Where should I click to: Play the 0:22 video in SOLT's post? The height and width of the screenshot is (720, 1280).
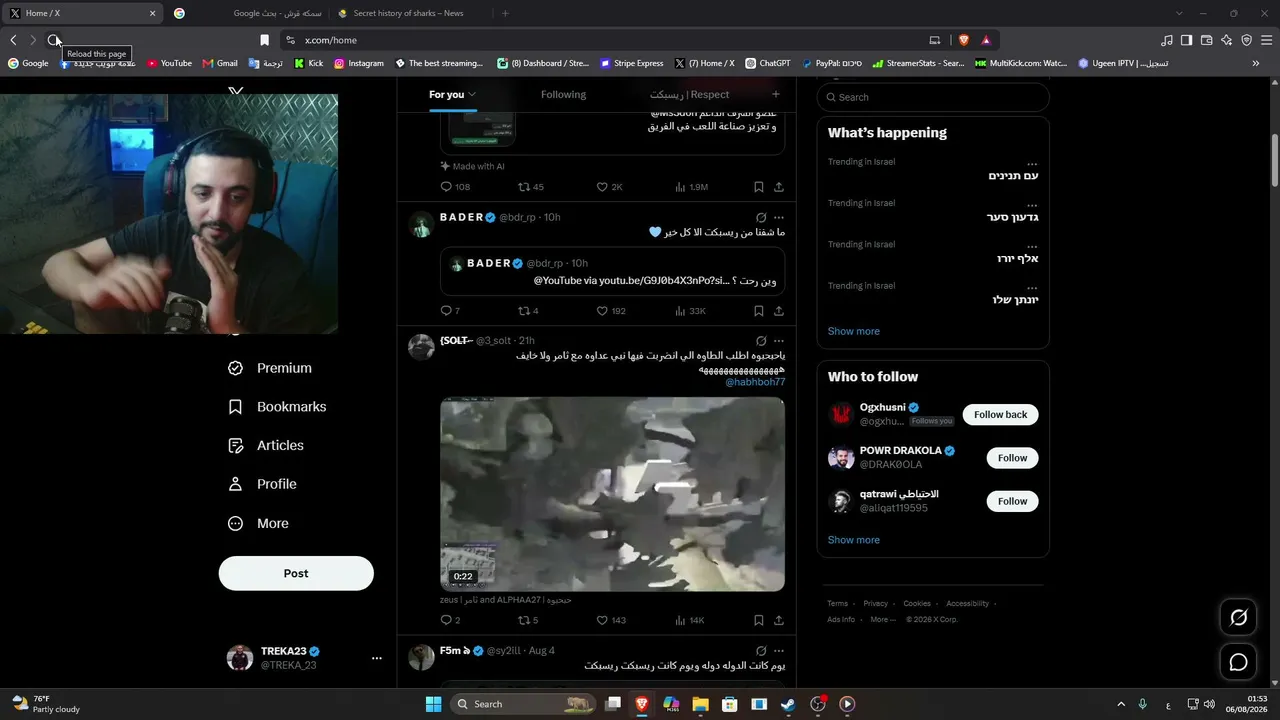tap(612, 494)
